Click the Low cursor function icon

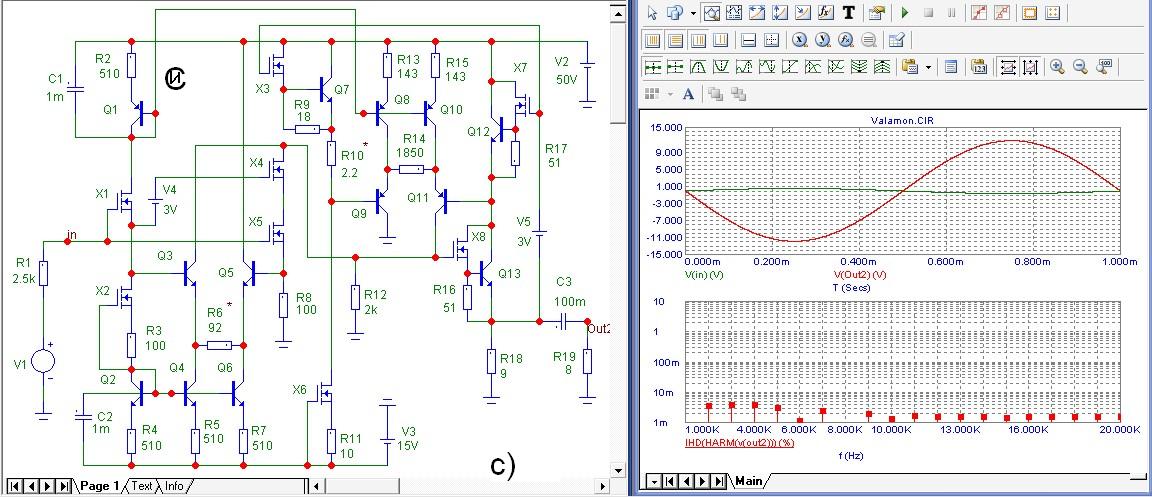tap(767, 67)
